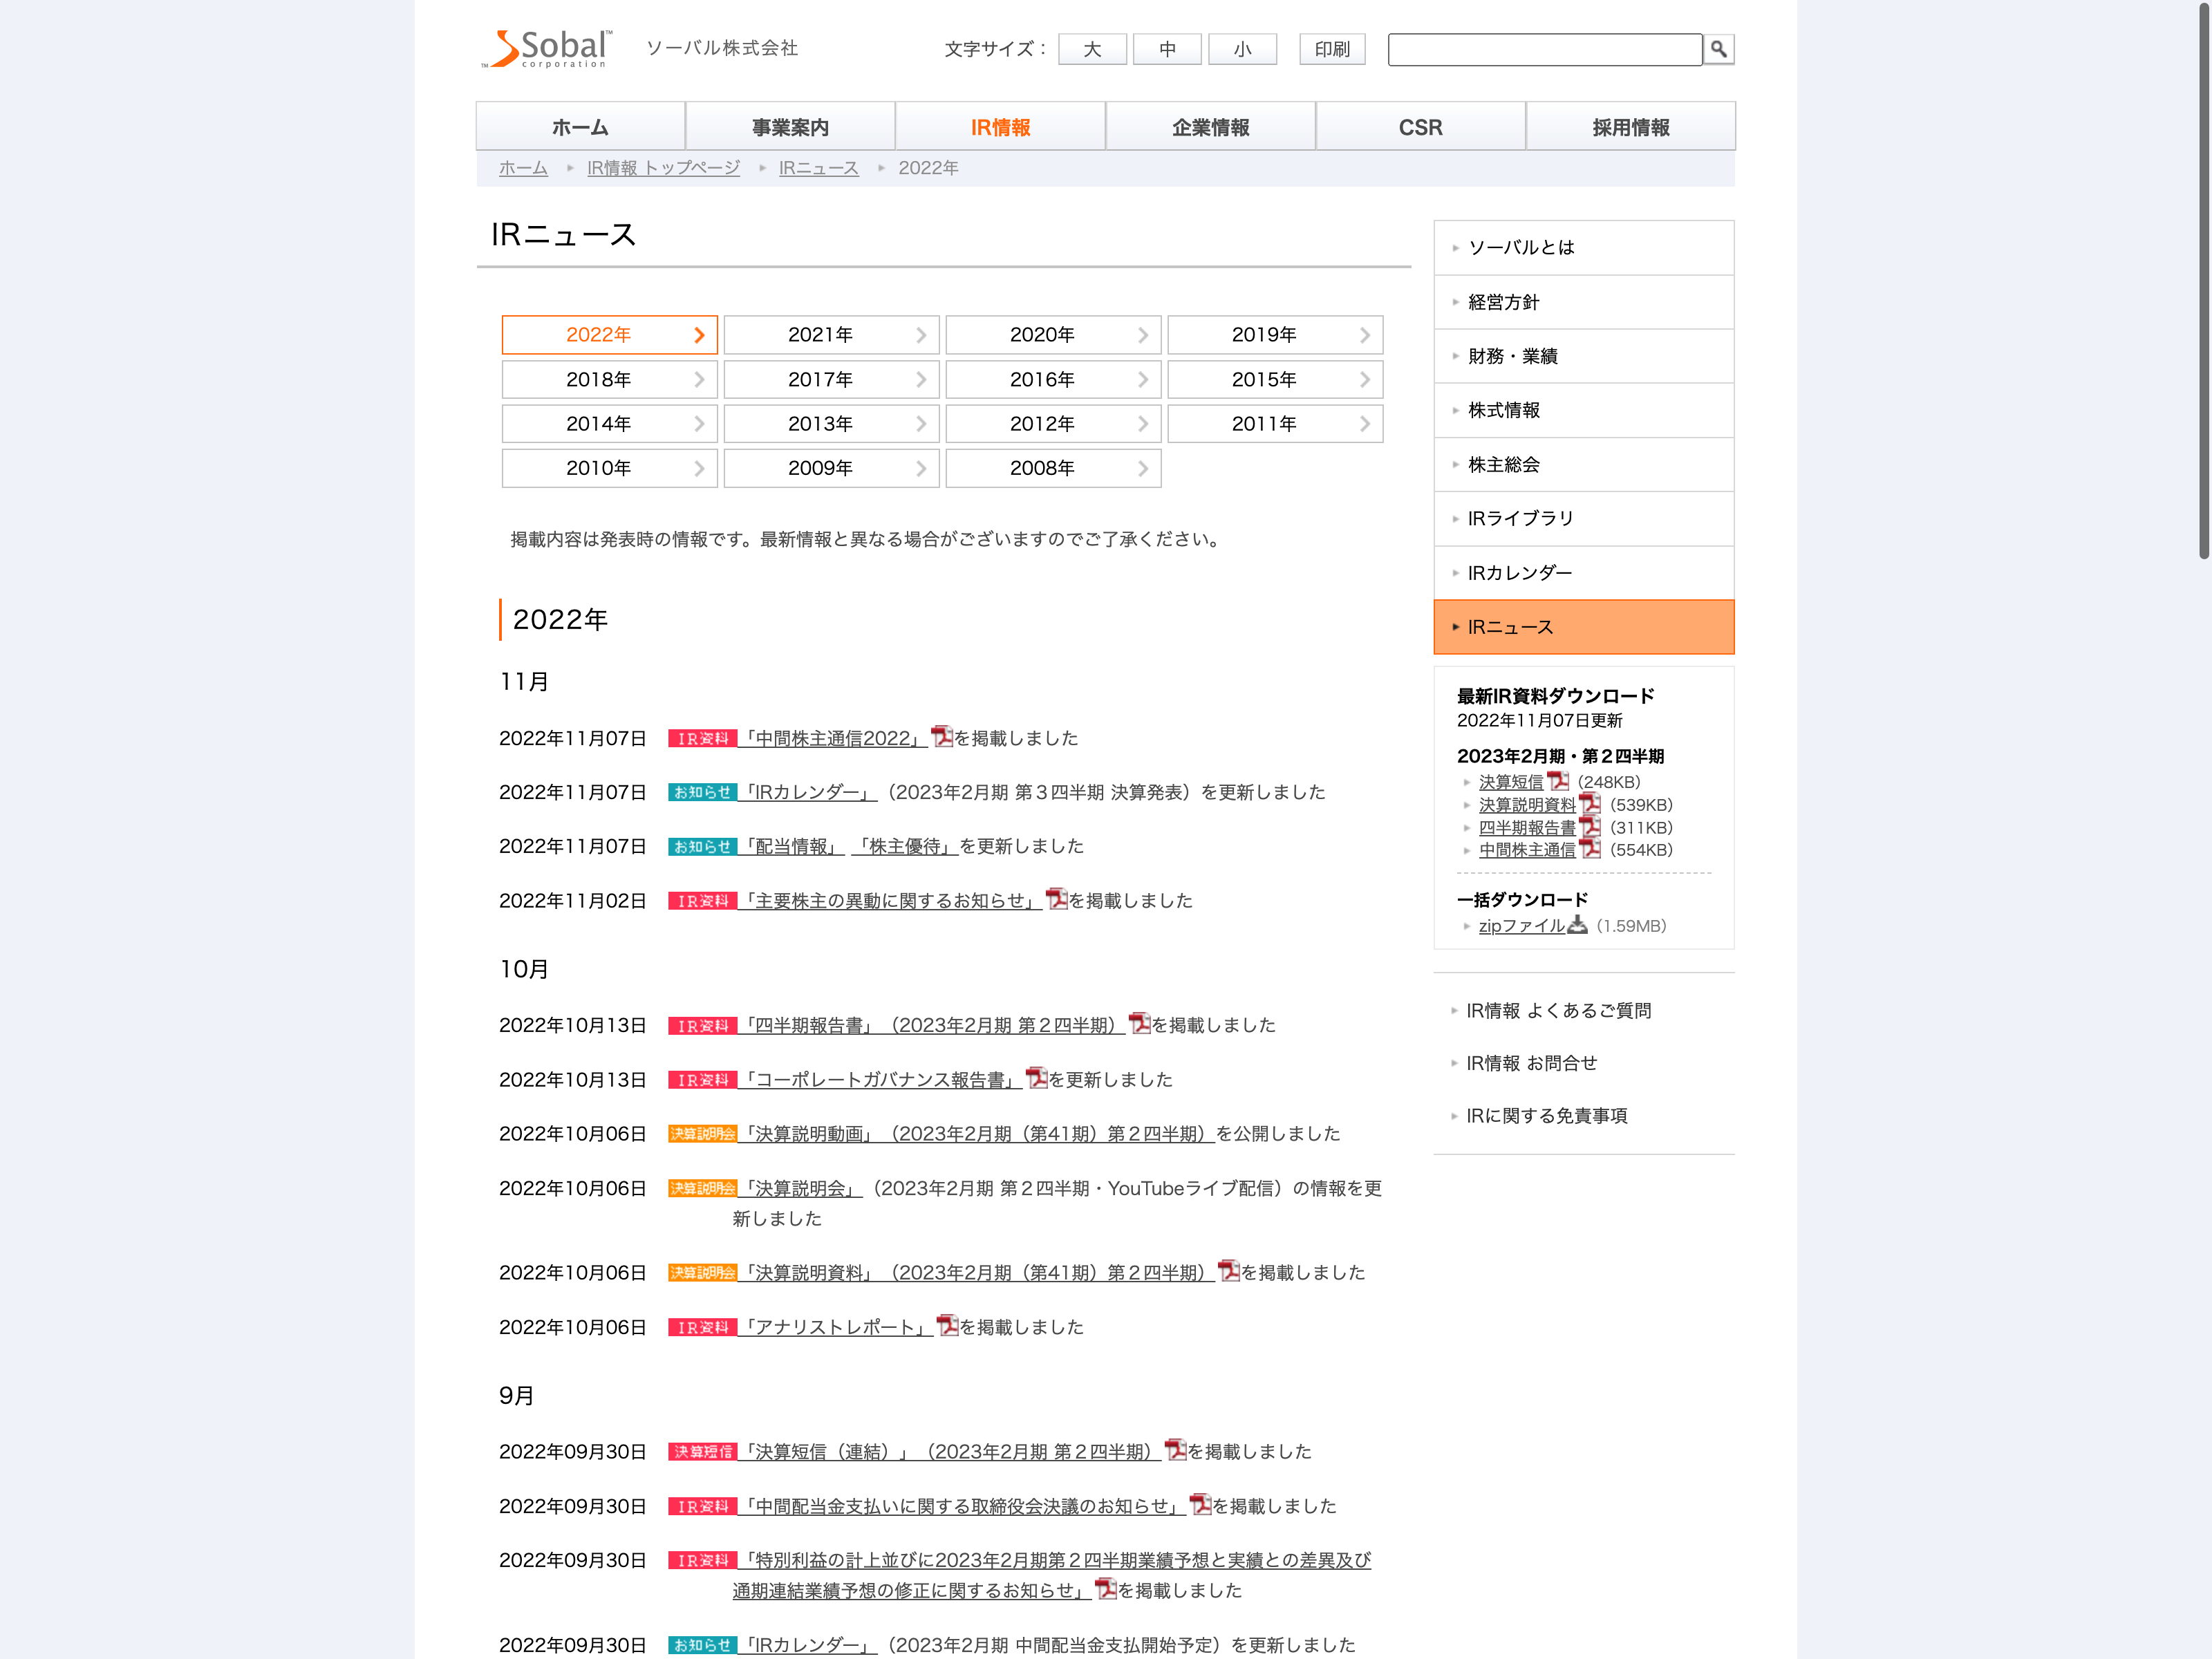Set font size to 小
The image size is (2212, 1659).
click(x=1242, y=49)
